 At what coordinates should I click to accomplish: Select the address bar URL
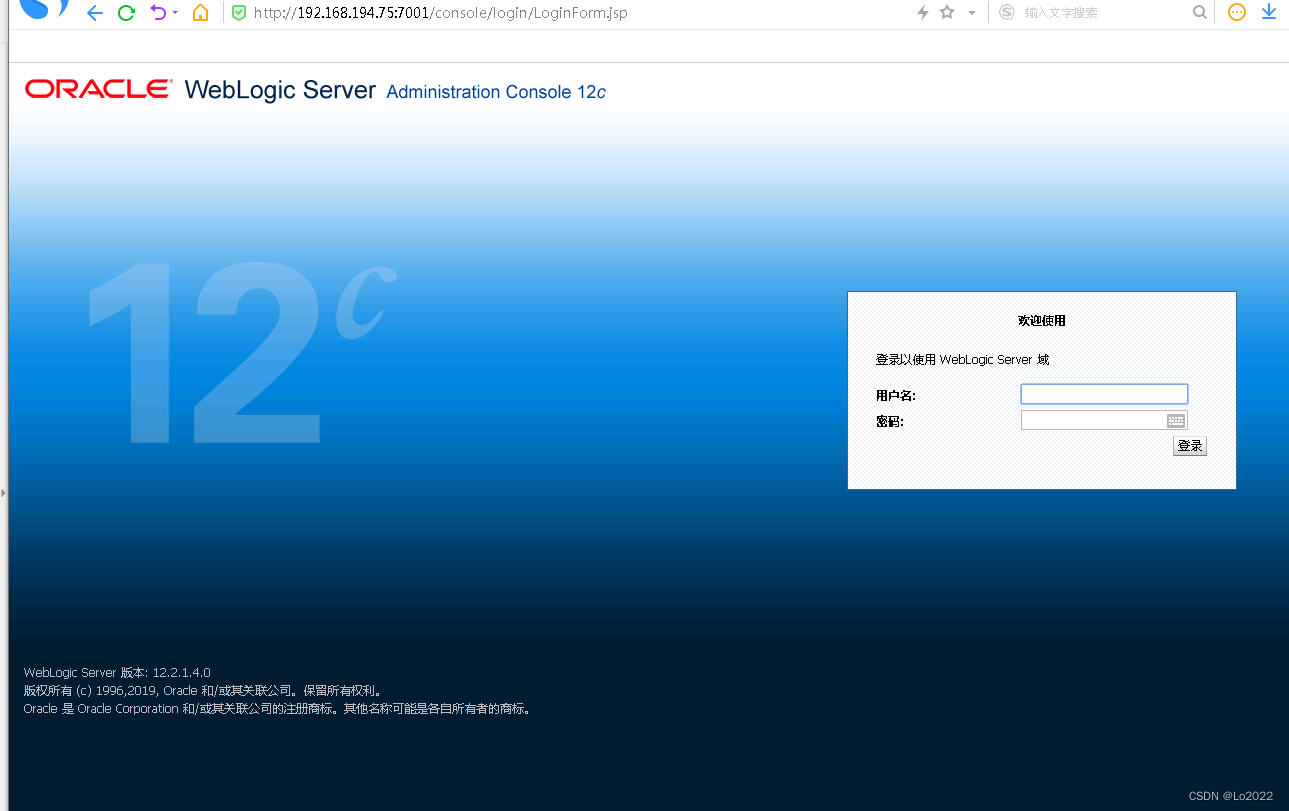[441, 13]
